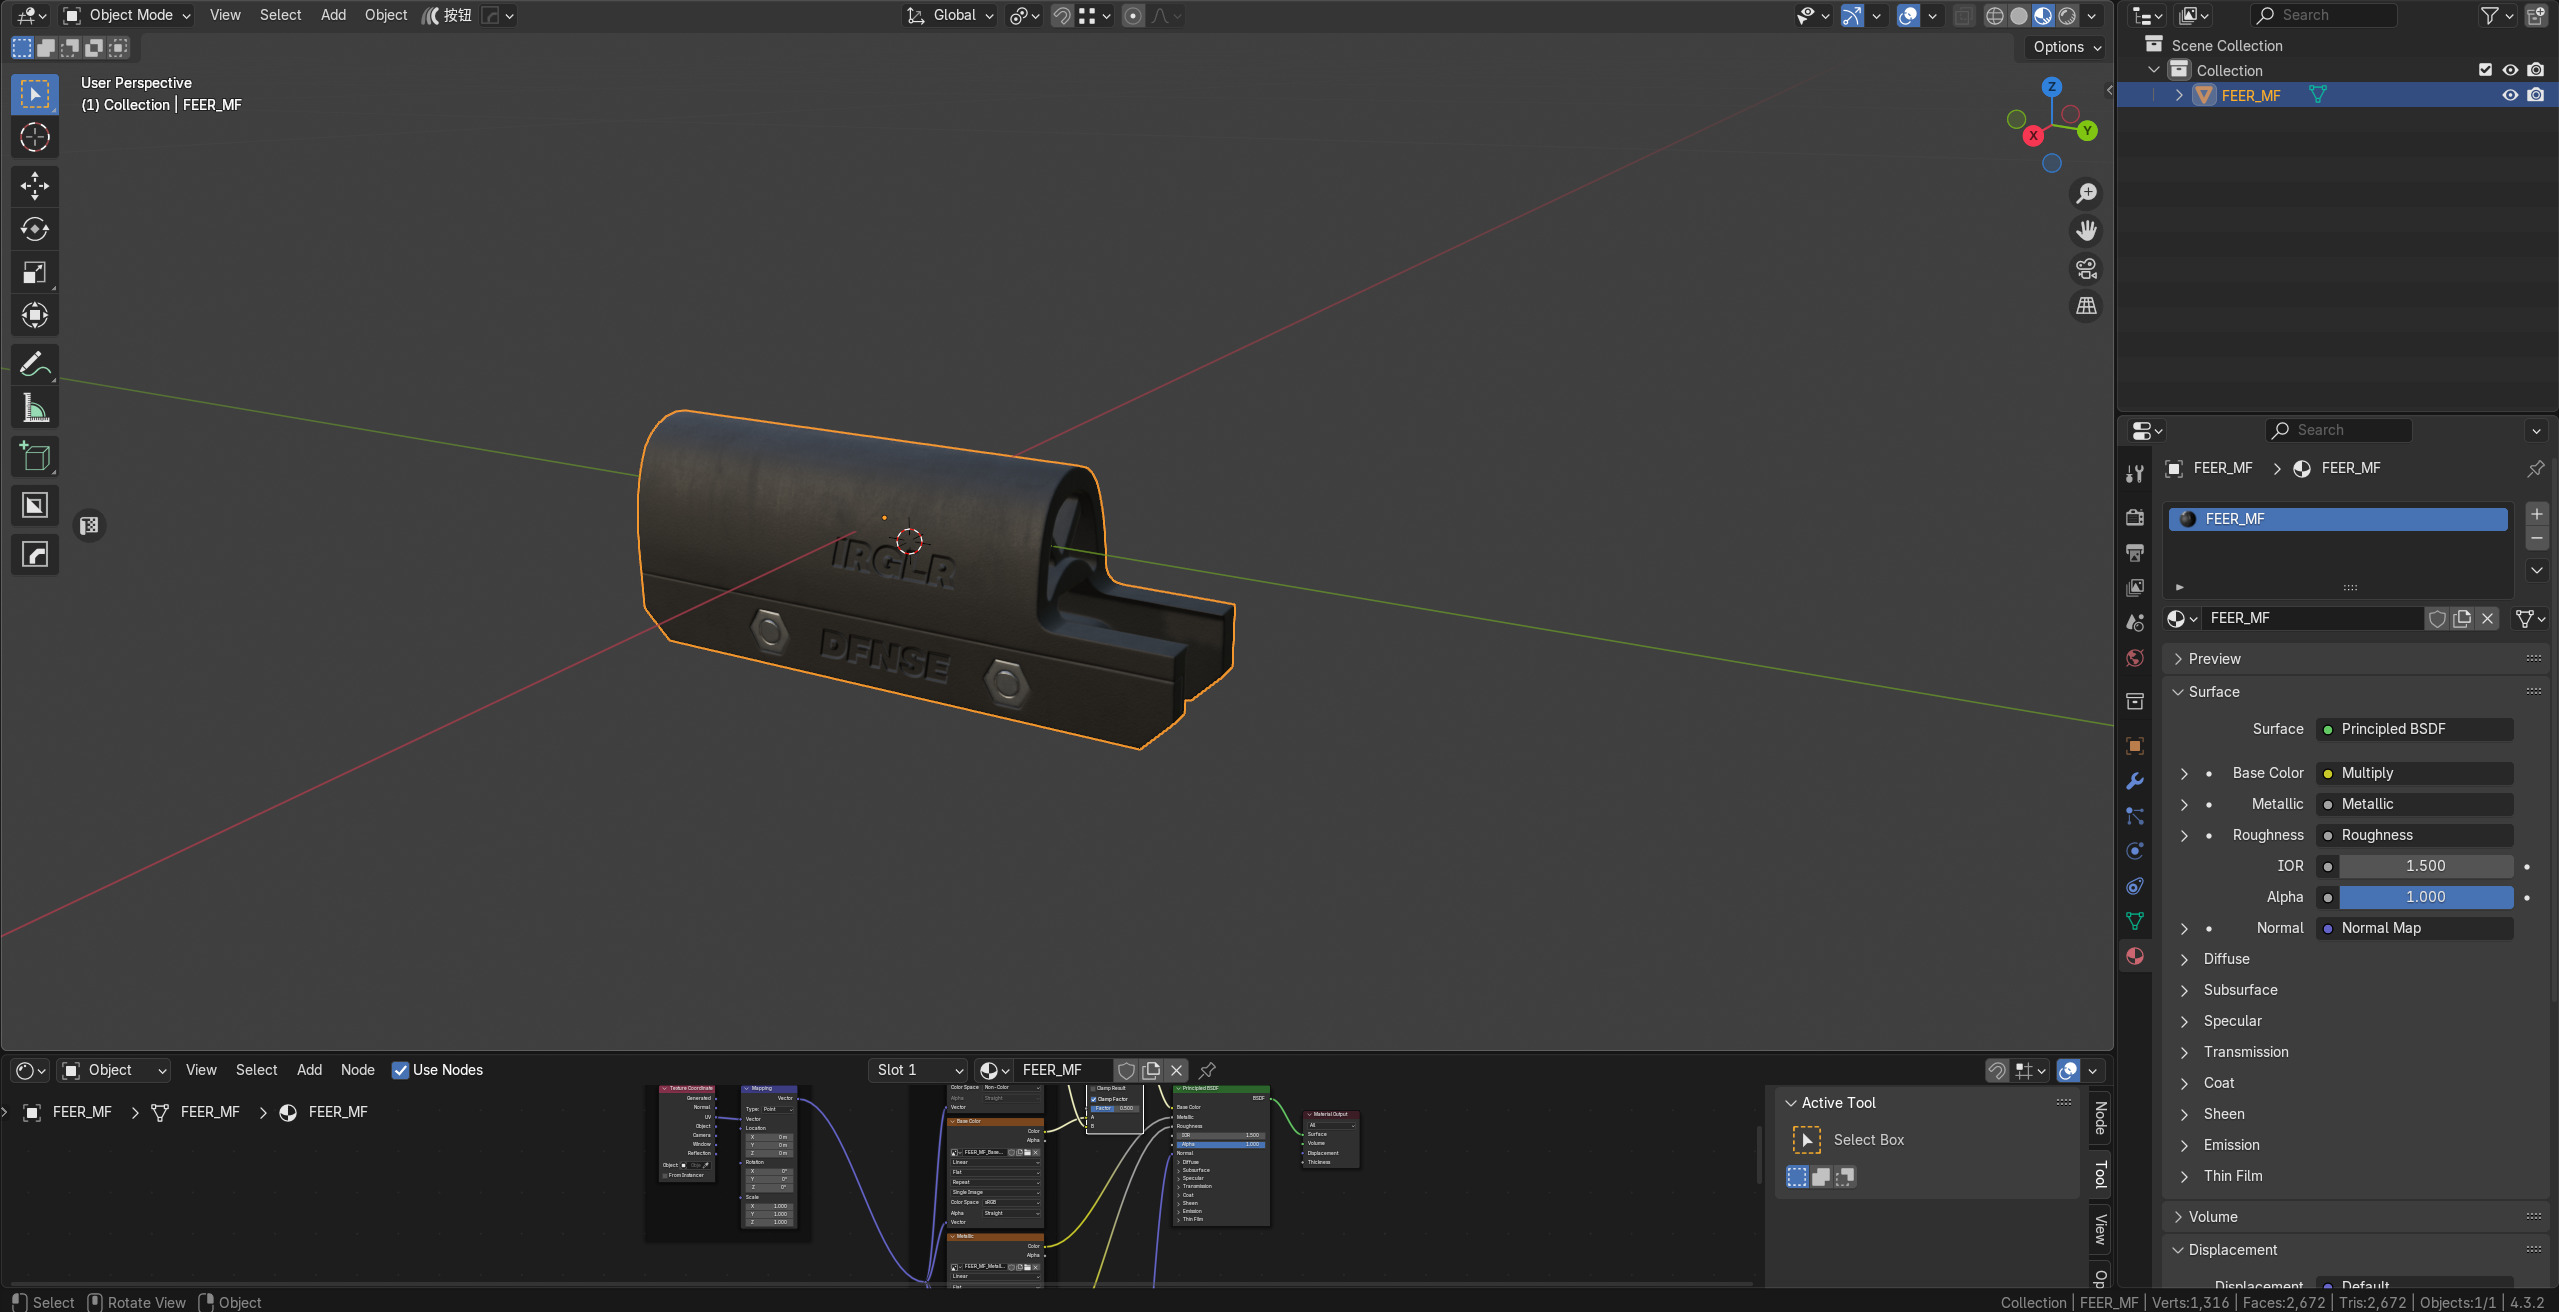Select the Transform tool
The width and height of the screenshot is (2559, 1312).
point(35,315)
